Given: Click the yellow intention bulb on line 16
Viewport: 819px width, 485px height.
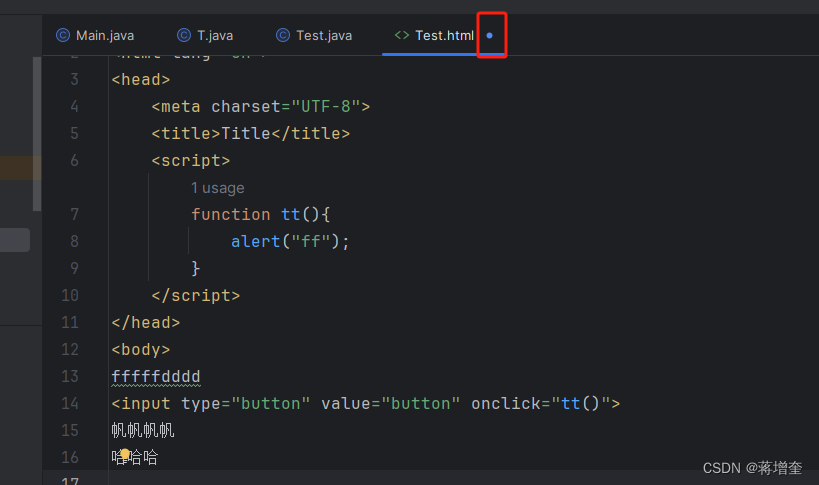Looking at the screenshot, I should 125,454.
